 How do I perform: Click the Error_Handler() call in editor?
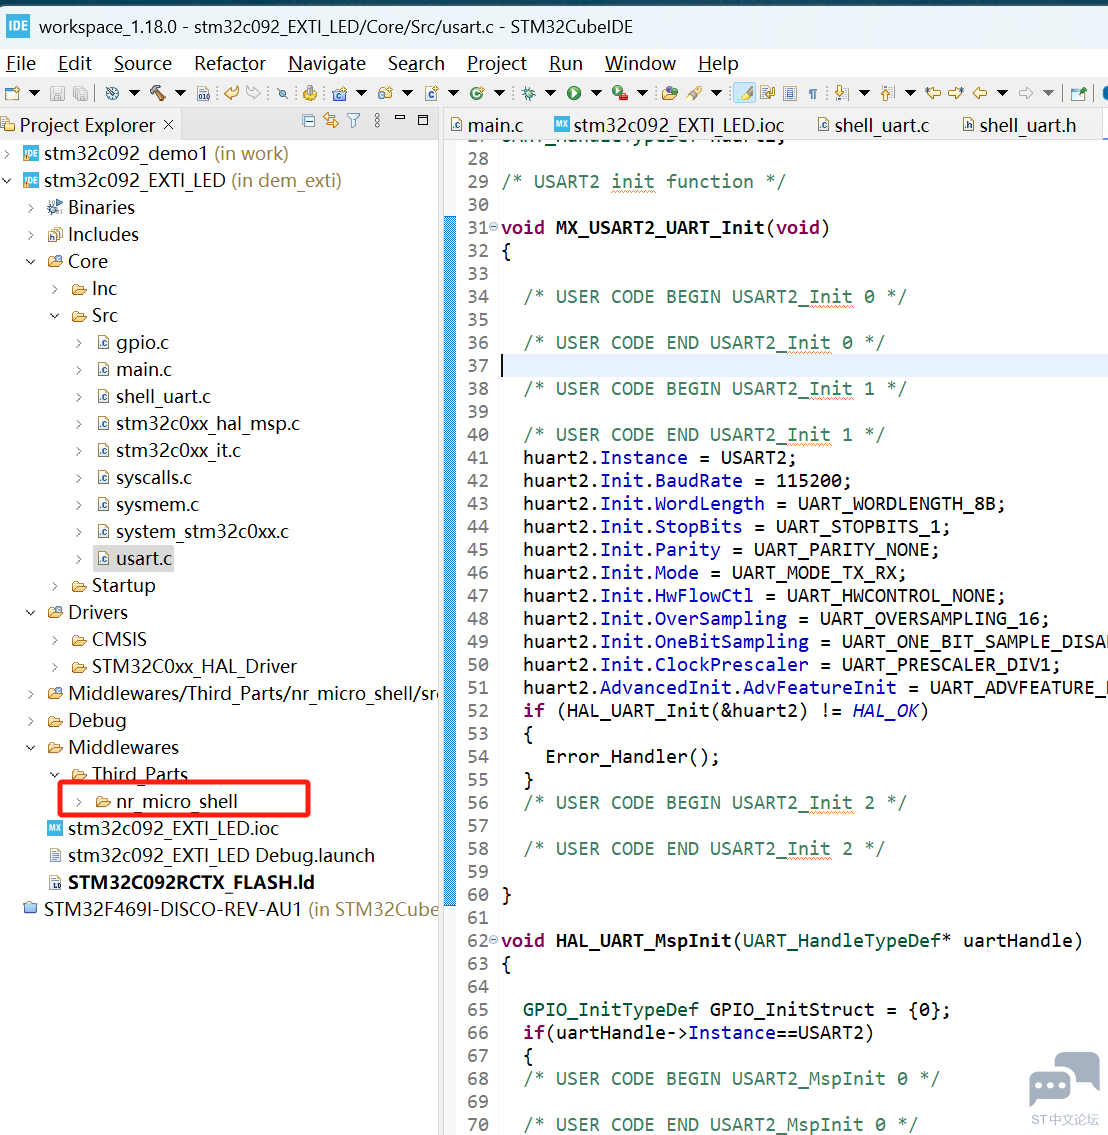pyautogui.click(x=633, y=756)
